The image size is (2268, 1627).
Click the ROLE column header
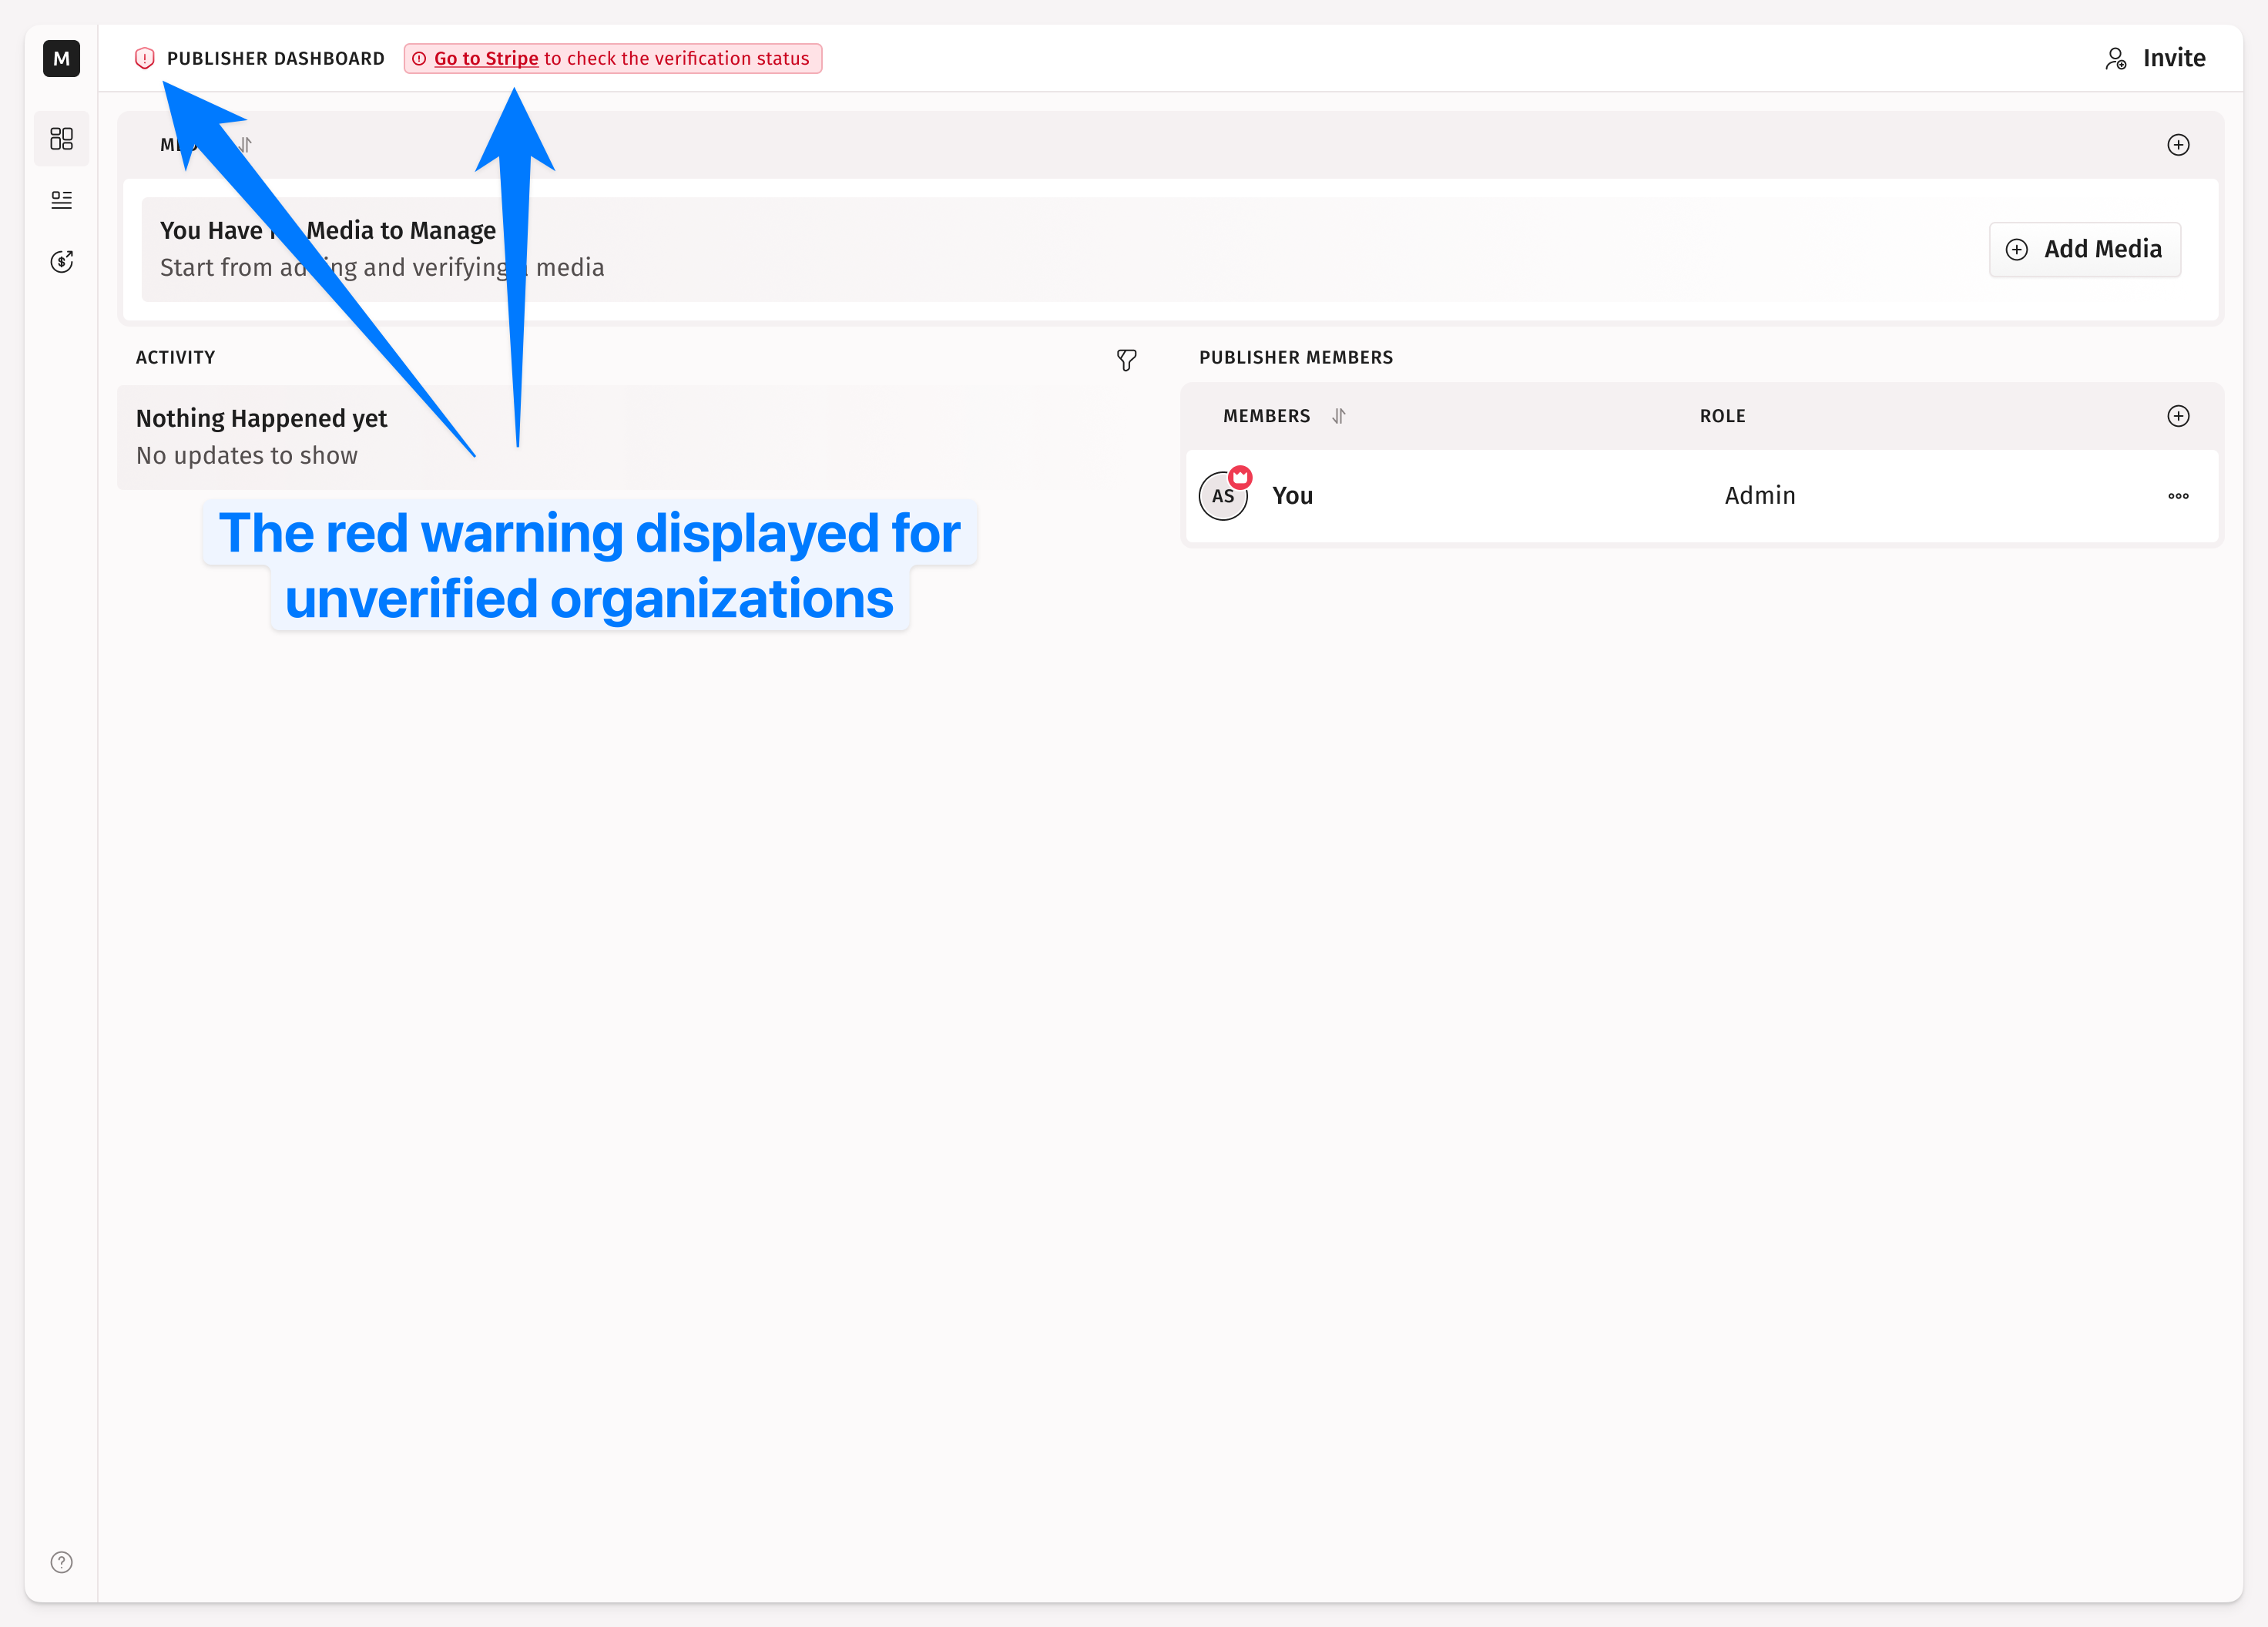tap(1722, 416)
